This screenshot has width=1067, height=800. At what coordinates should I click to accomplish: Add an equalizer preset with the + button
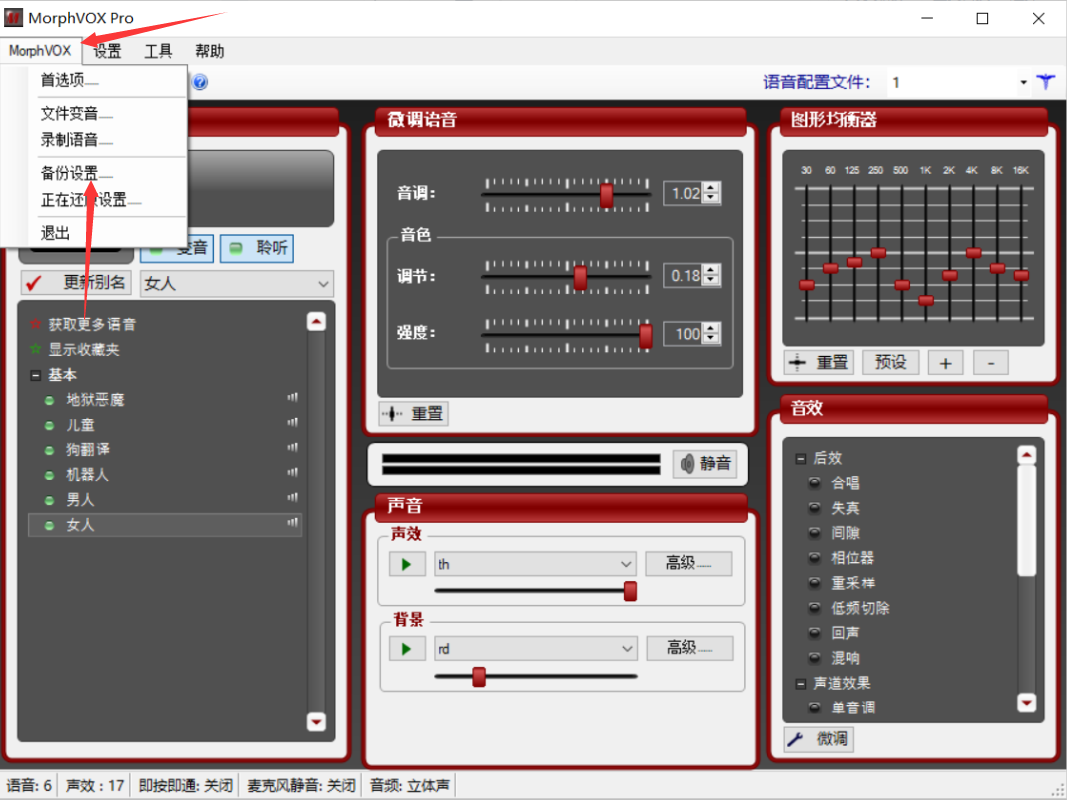945,363
